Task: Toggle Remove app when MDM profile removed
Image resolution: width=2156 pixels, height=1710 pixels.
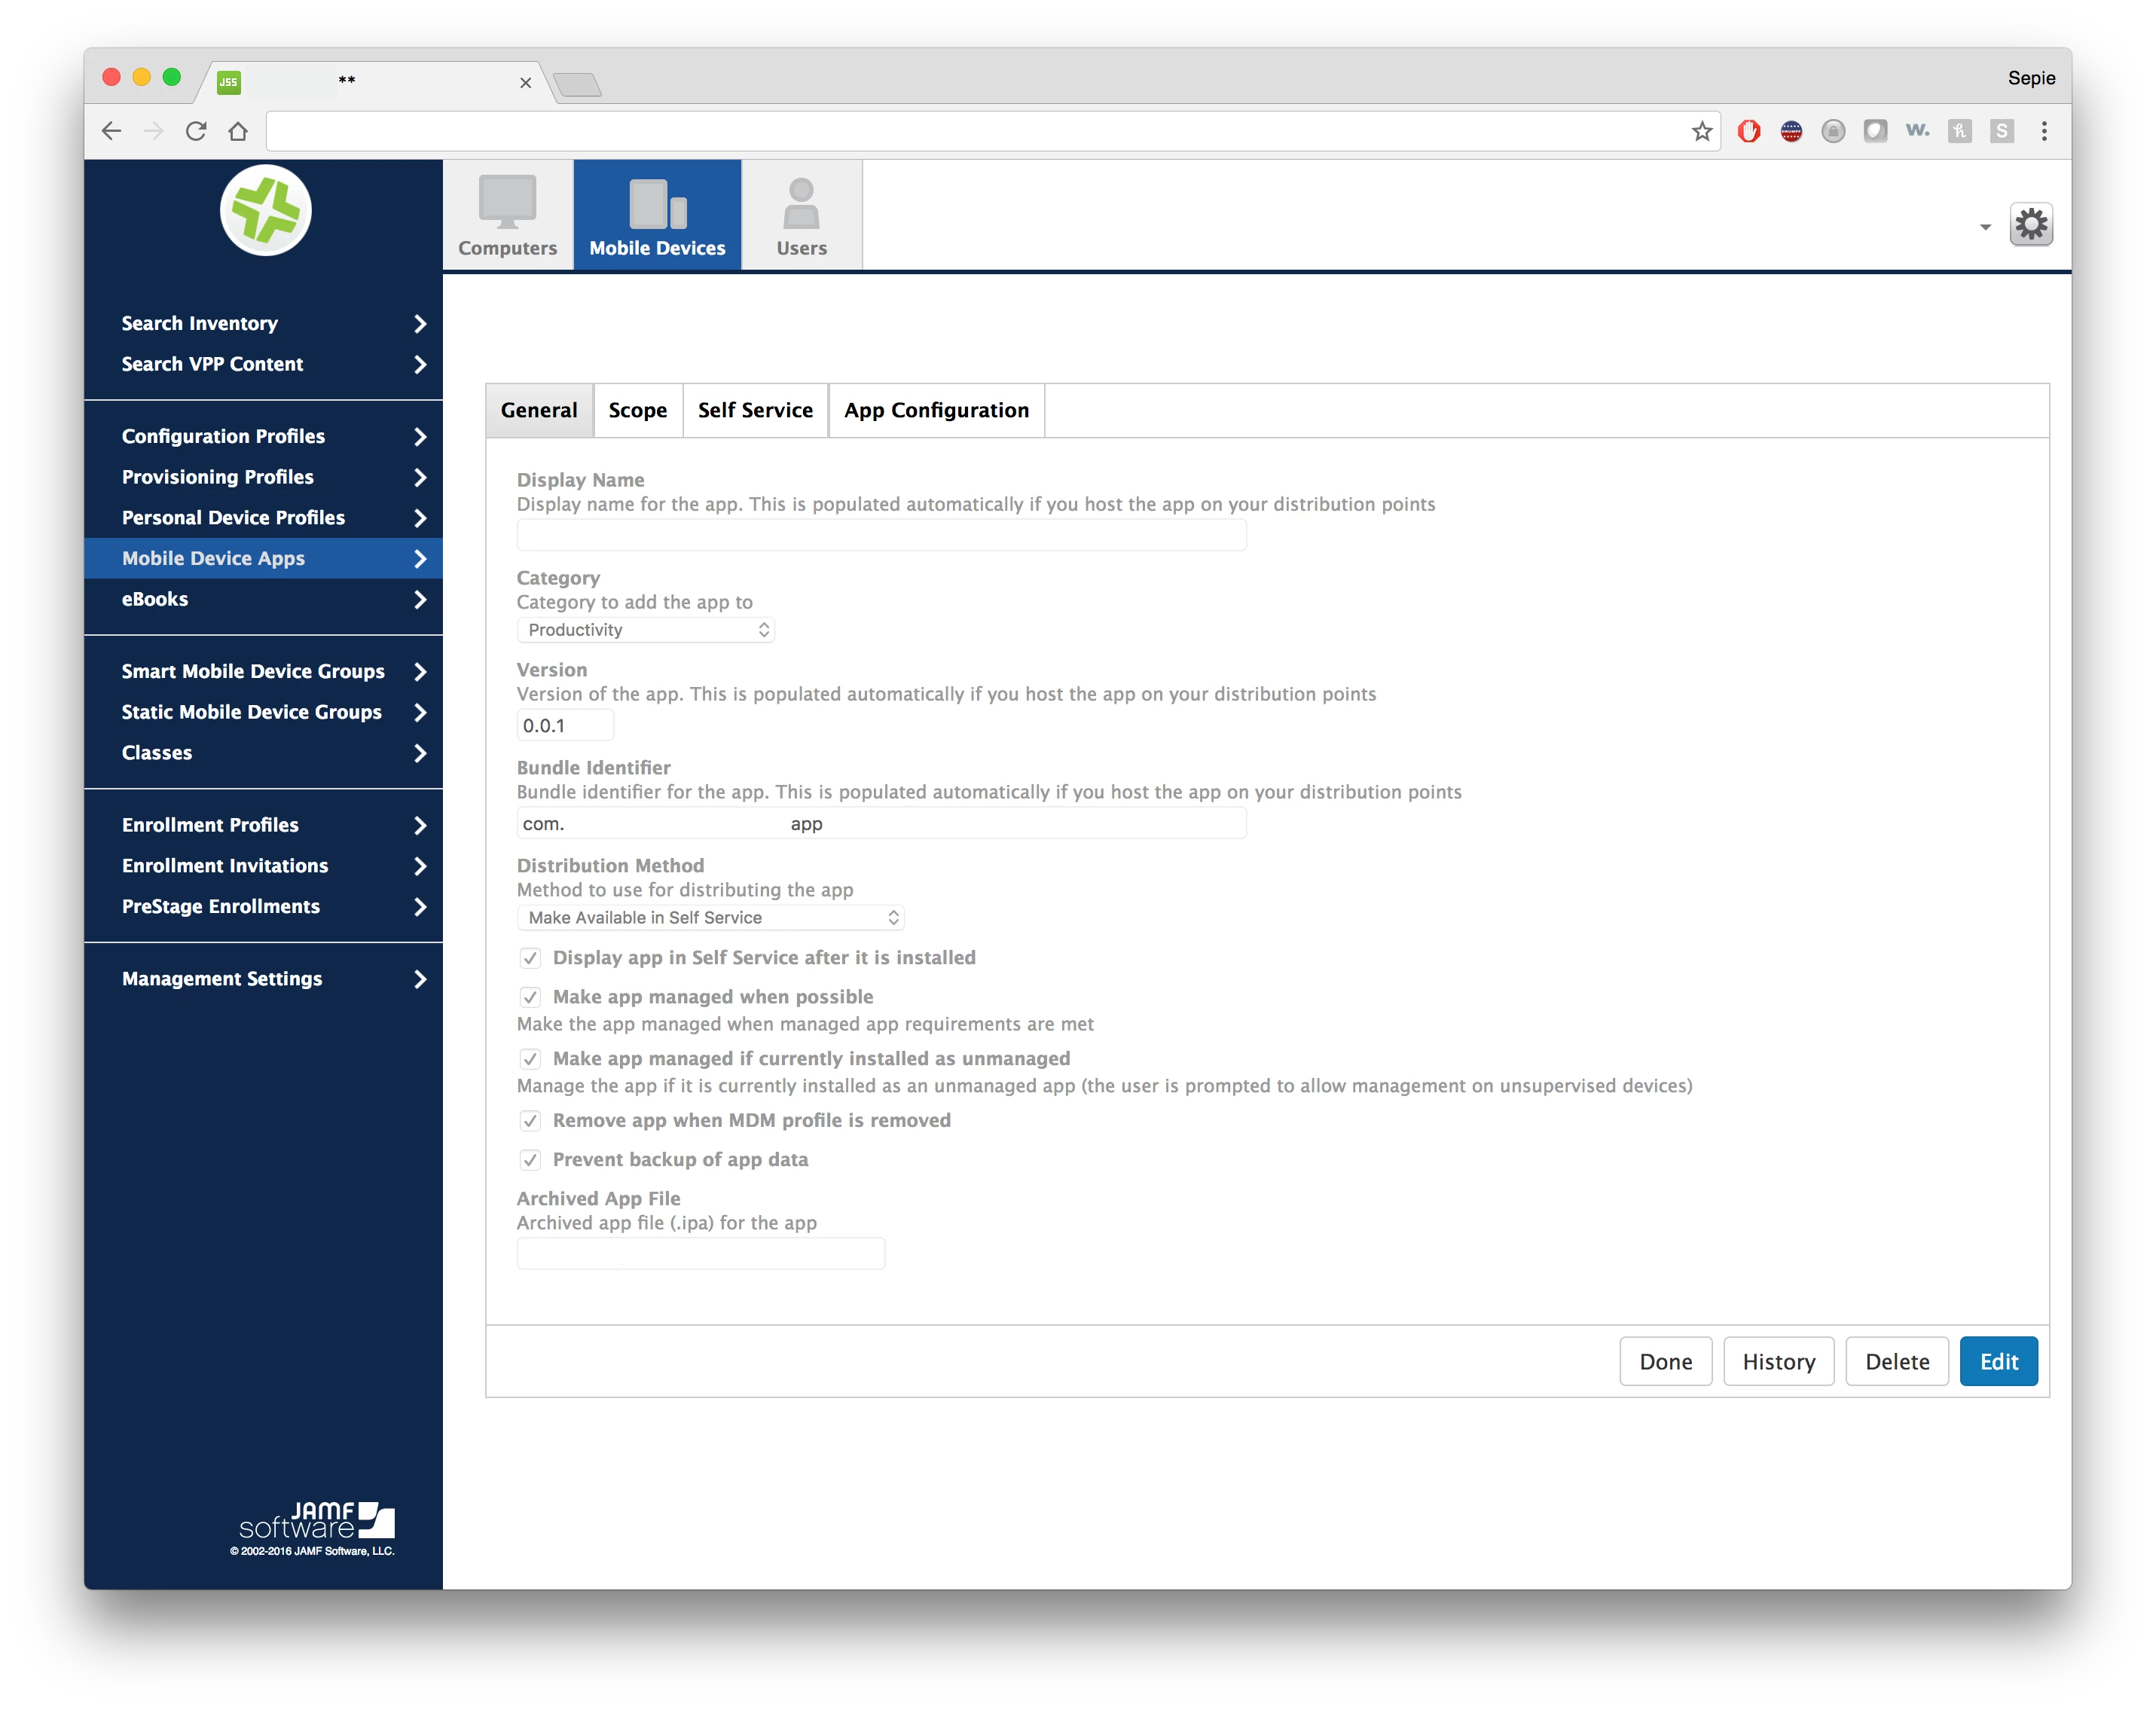Action: click(530, 1121)
